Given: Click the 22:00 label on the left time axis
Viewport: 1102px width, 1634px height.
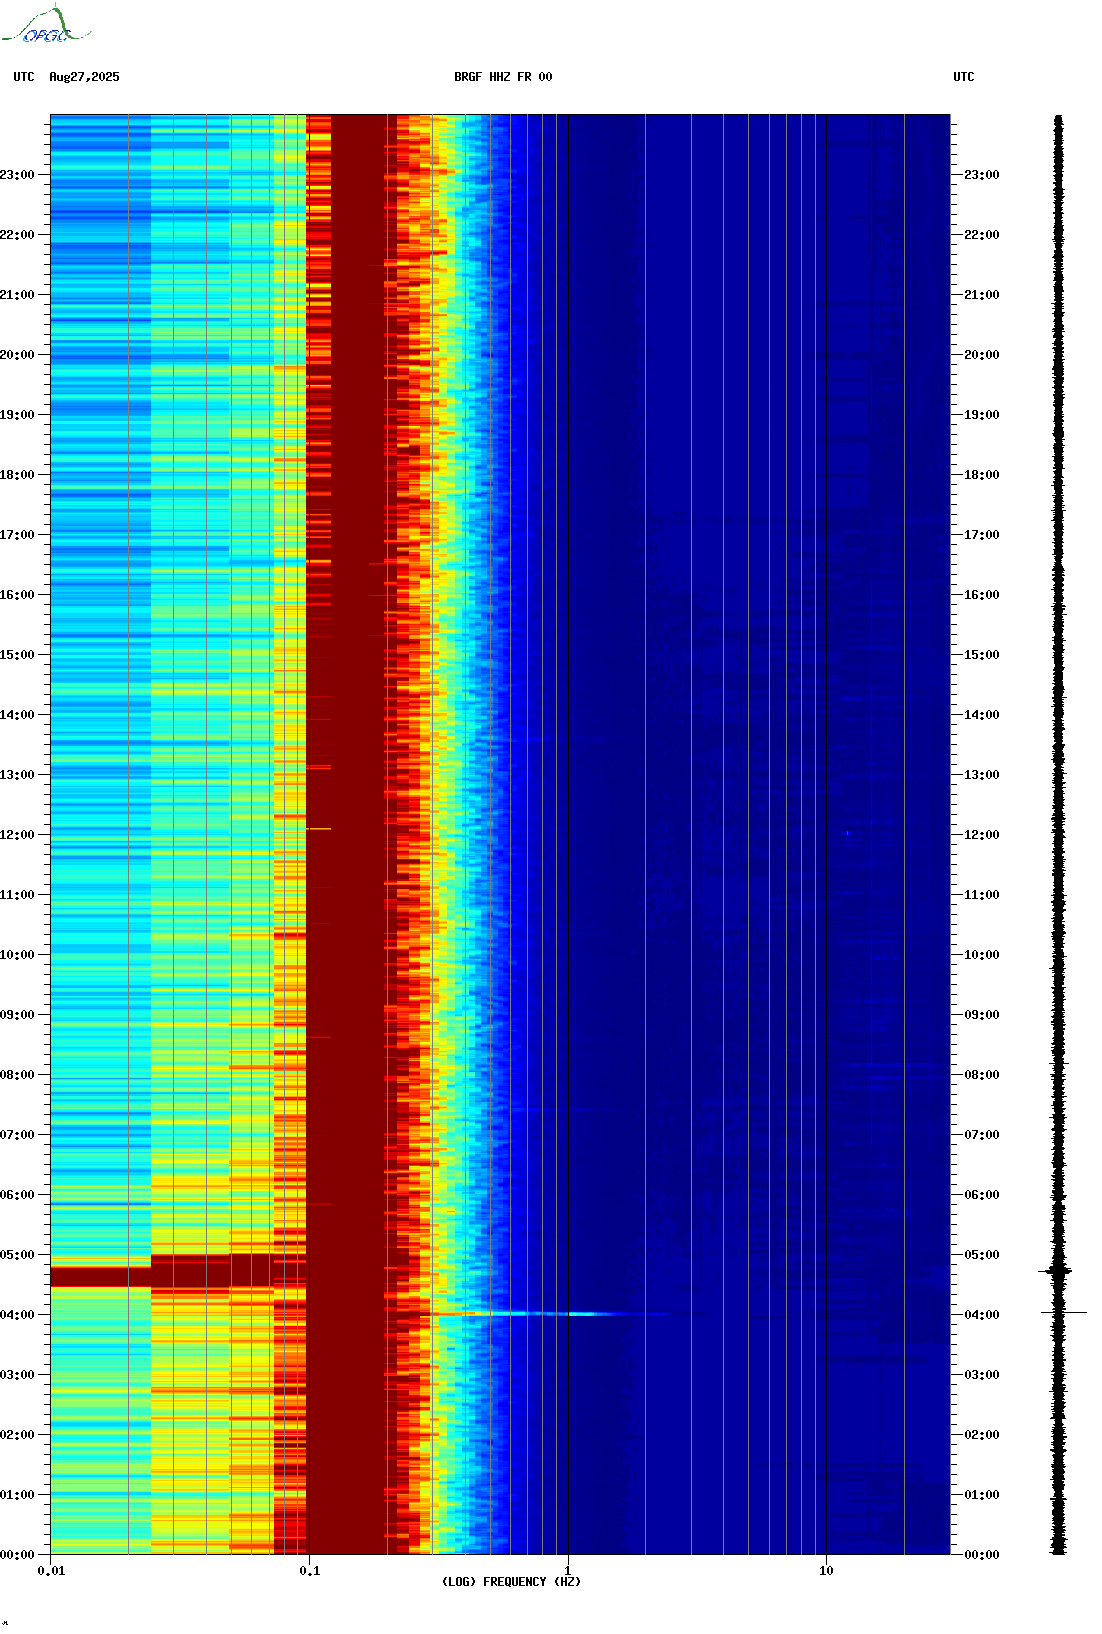Looking at the screenshot, I should point(17,235).
